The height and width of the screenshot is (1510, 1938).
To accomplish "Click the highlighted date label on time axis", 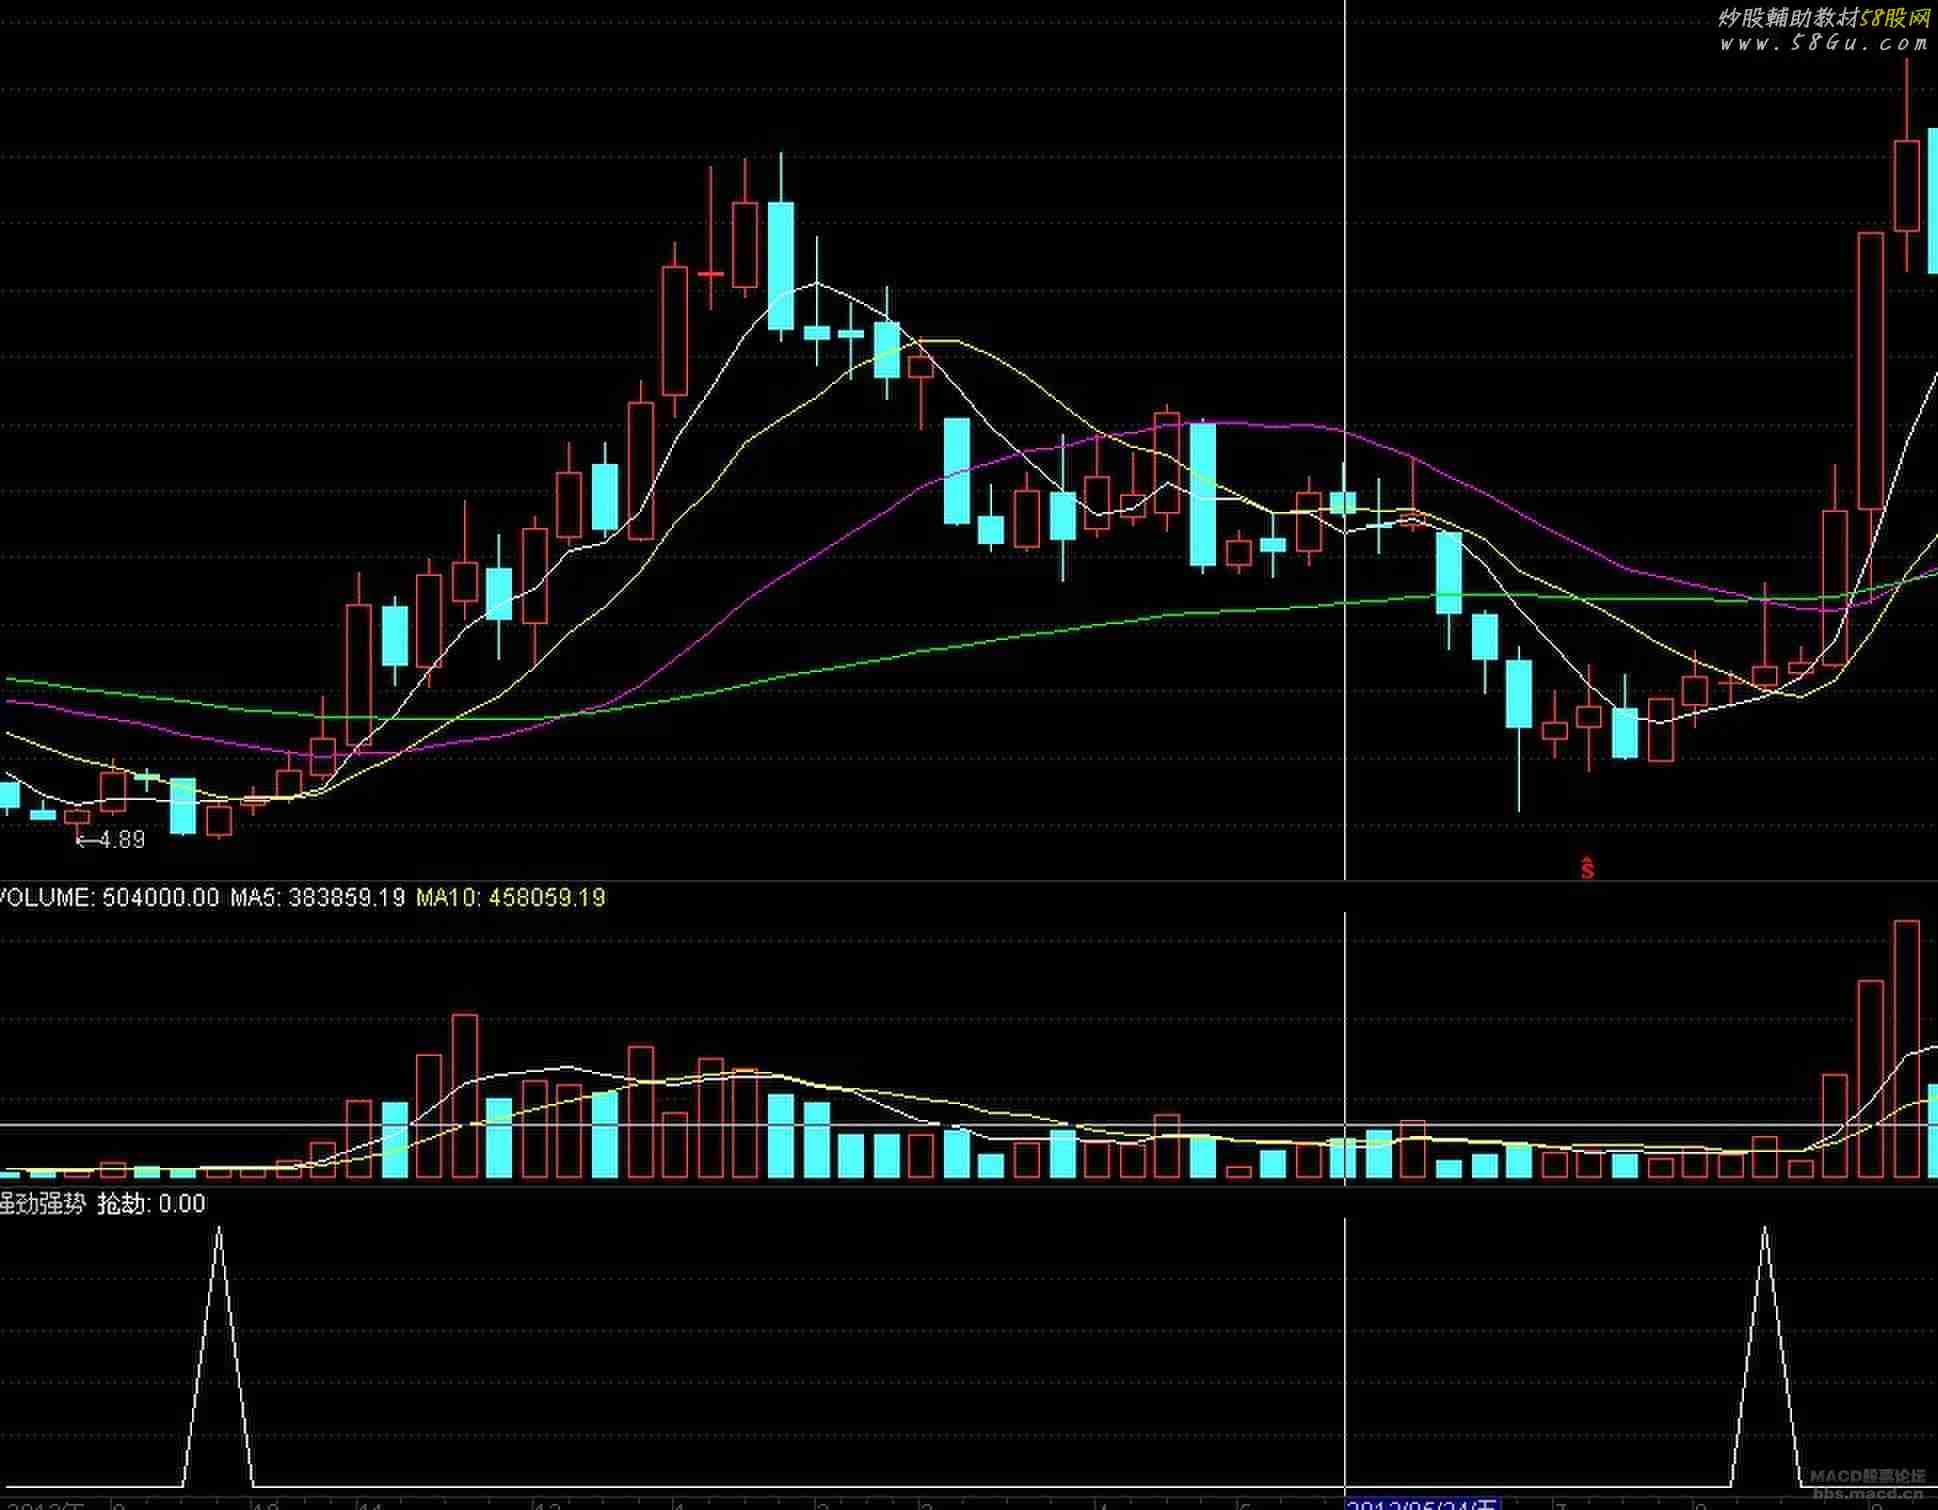I will pos(1422,1503).
